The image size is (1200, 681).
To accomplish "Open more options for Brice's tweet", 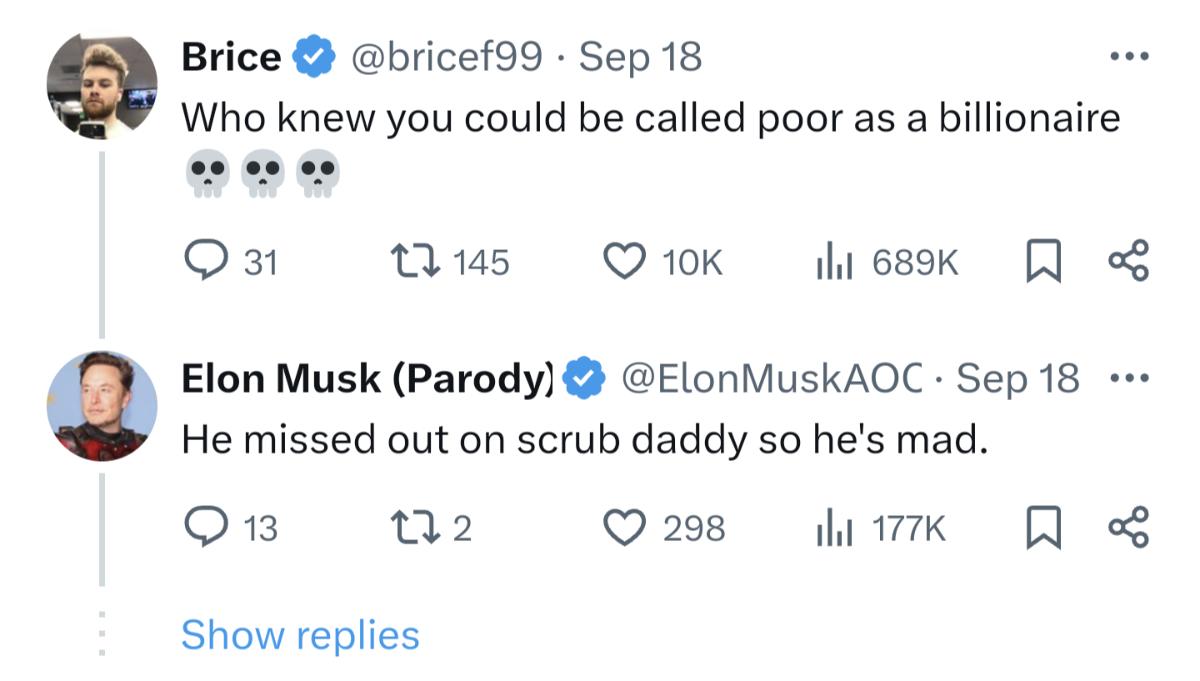I will point(1130,56).
